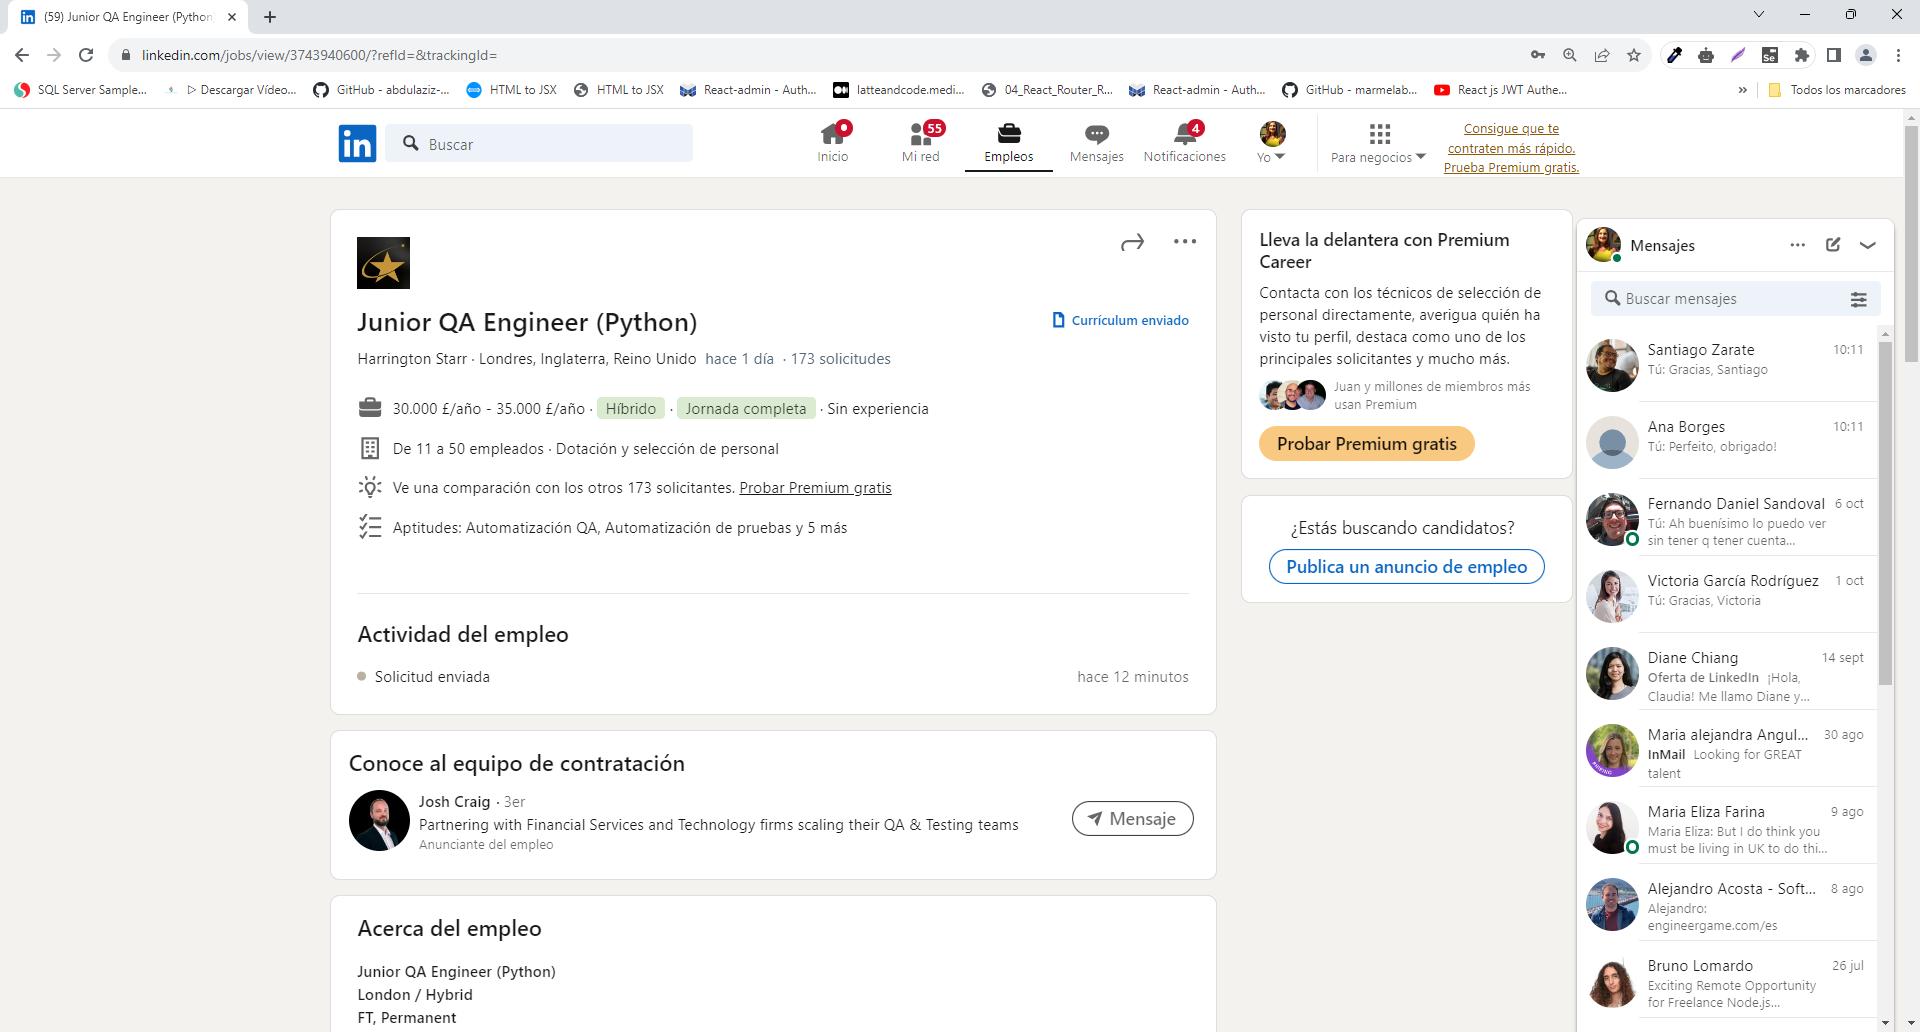The width and height of the screenshot is (1920, 1032).
Task: Click Aptitudes skills line text
Action: (620, 528)
